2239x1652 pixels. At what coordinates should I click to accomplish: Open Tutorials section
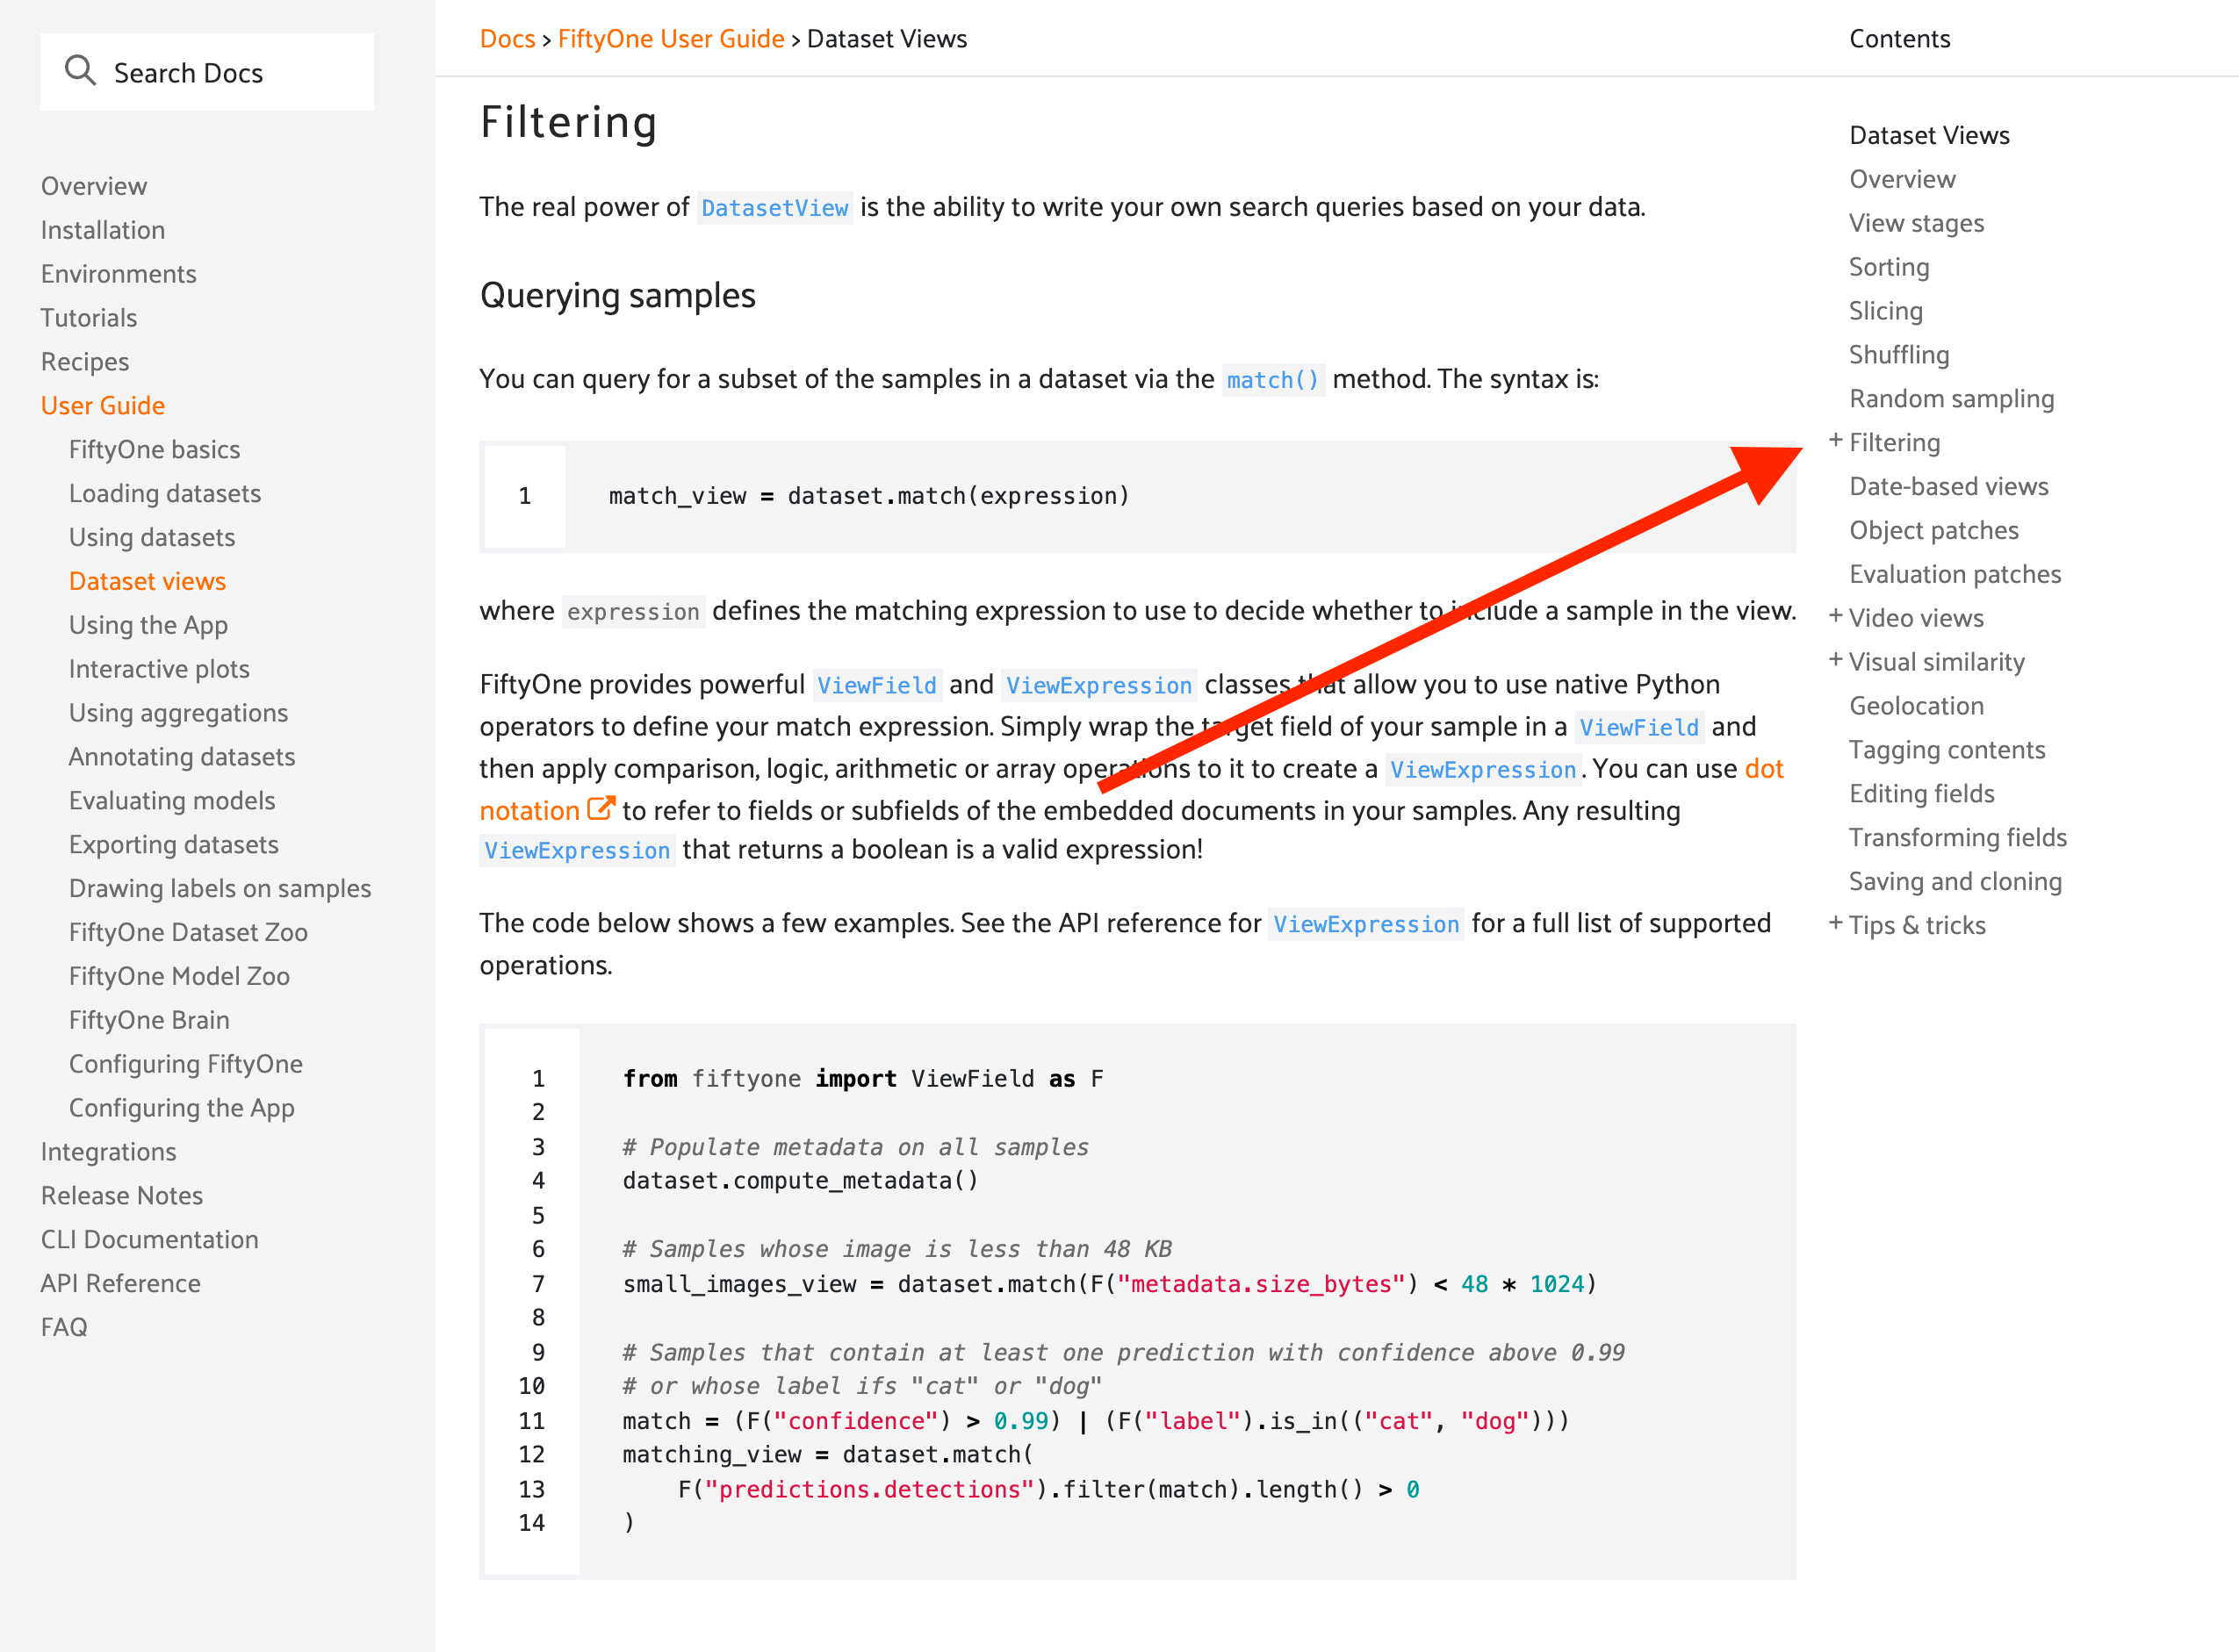89,318
